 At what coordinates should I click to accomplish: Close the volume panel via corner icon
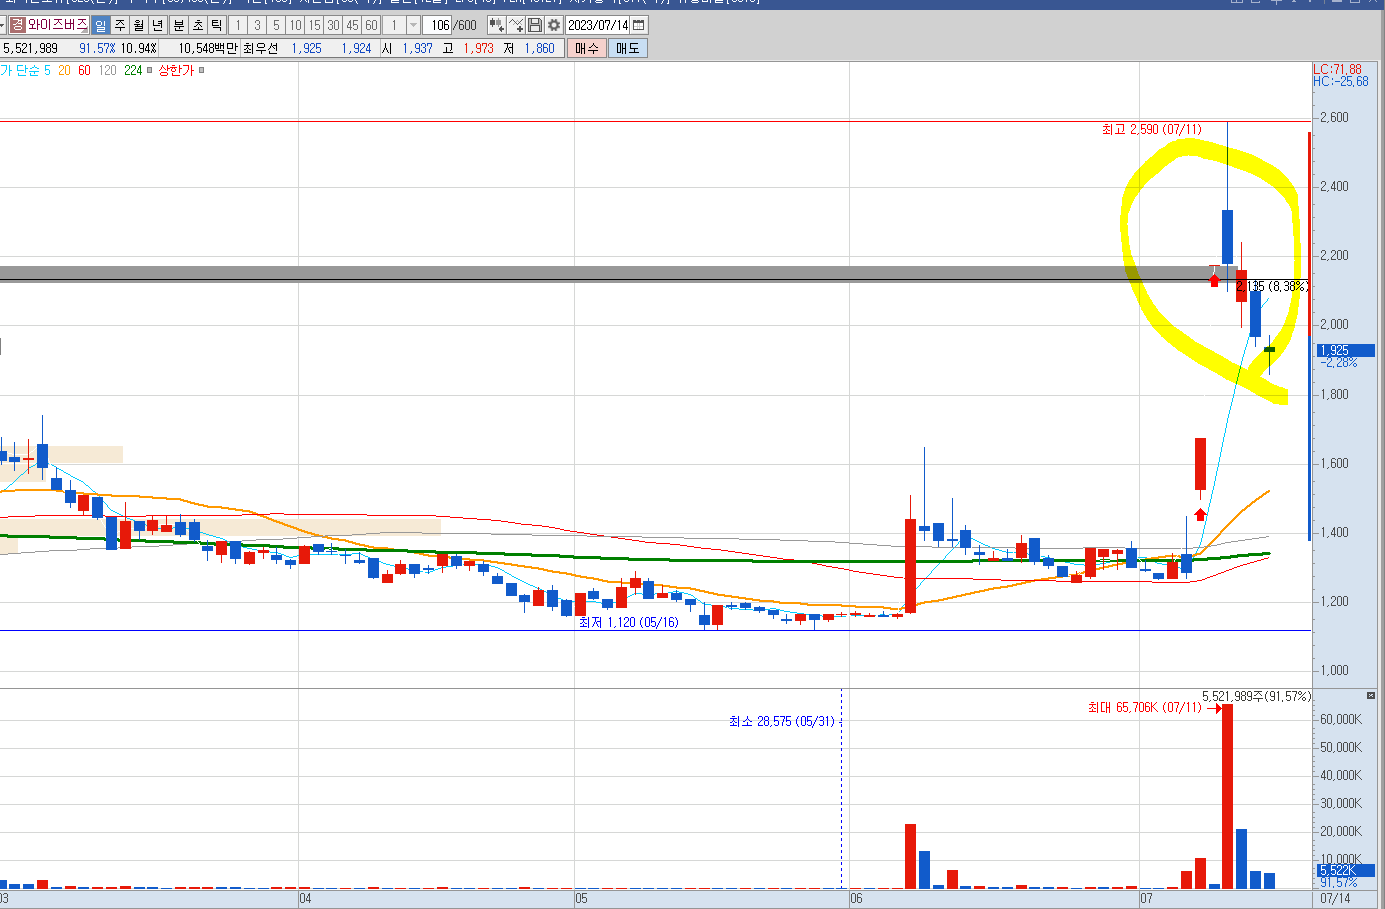1371,695
